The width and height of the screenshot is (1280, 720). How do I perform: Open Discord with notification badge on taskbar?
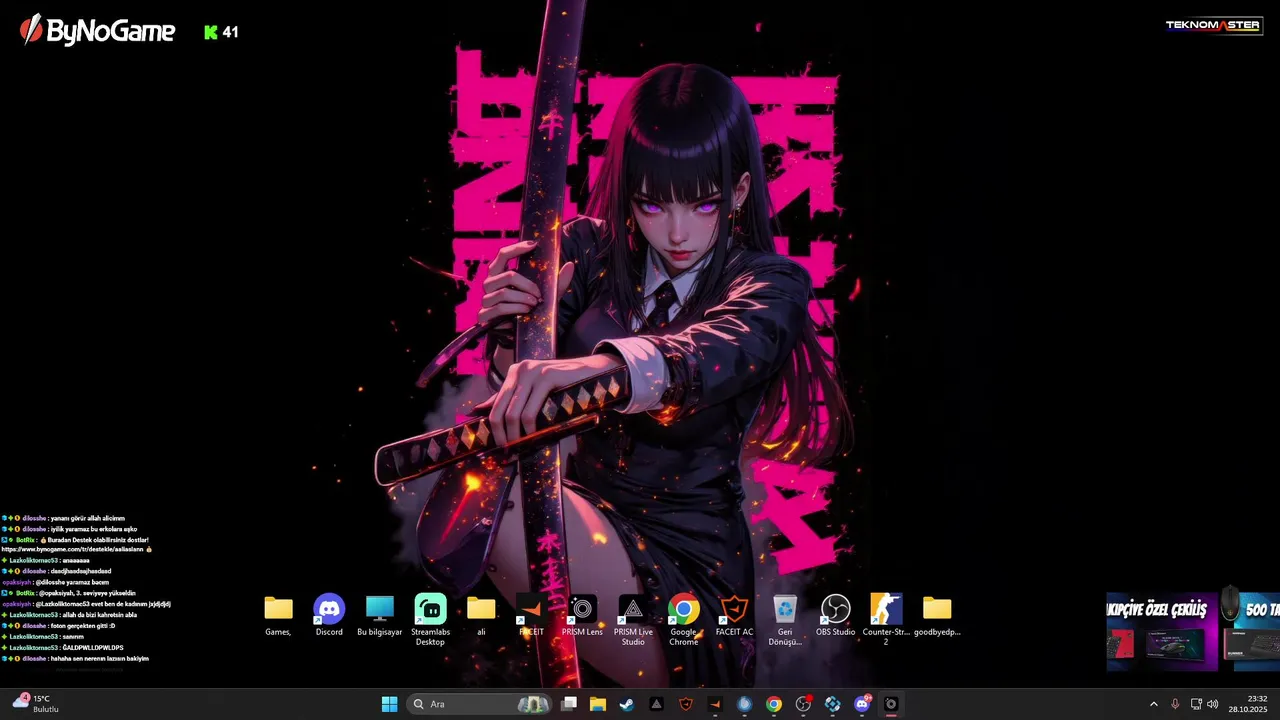tap(862, 704)
